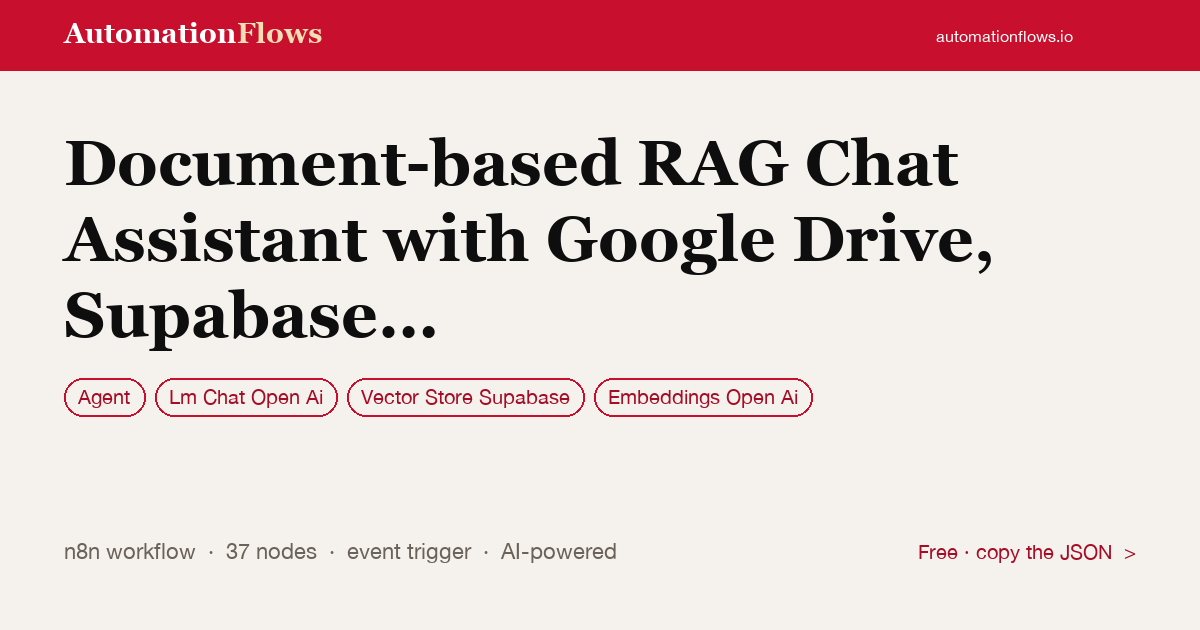1200x630 pixels.
Task: Click the "event trigger" text
Action: [x=409, y=552]
